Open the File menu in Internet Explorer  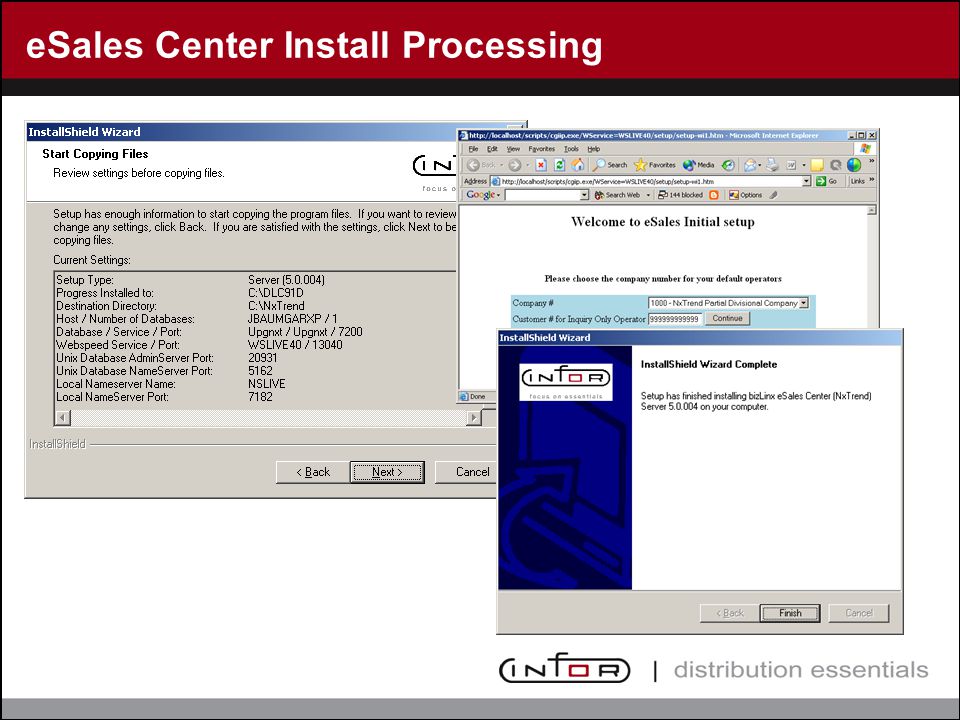coord(473,149)
